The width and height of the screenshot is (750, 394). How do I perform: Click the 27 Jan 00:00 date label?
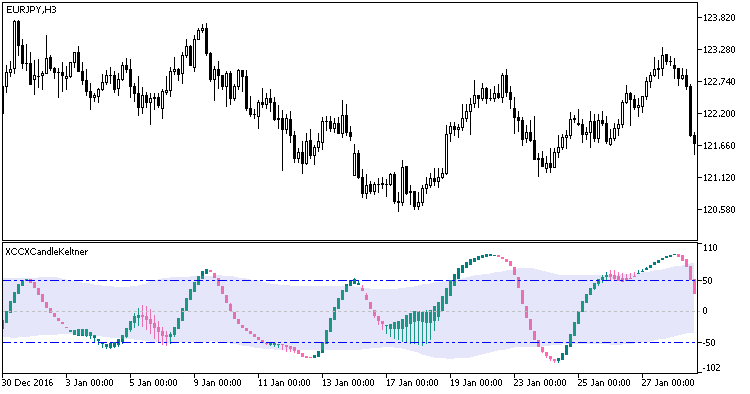pyautogui.click(x=668, y=383)
